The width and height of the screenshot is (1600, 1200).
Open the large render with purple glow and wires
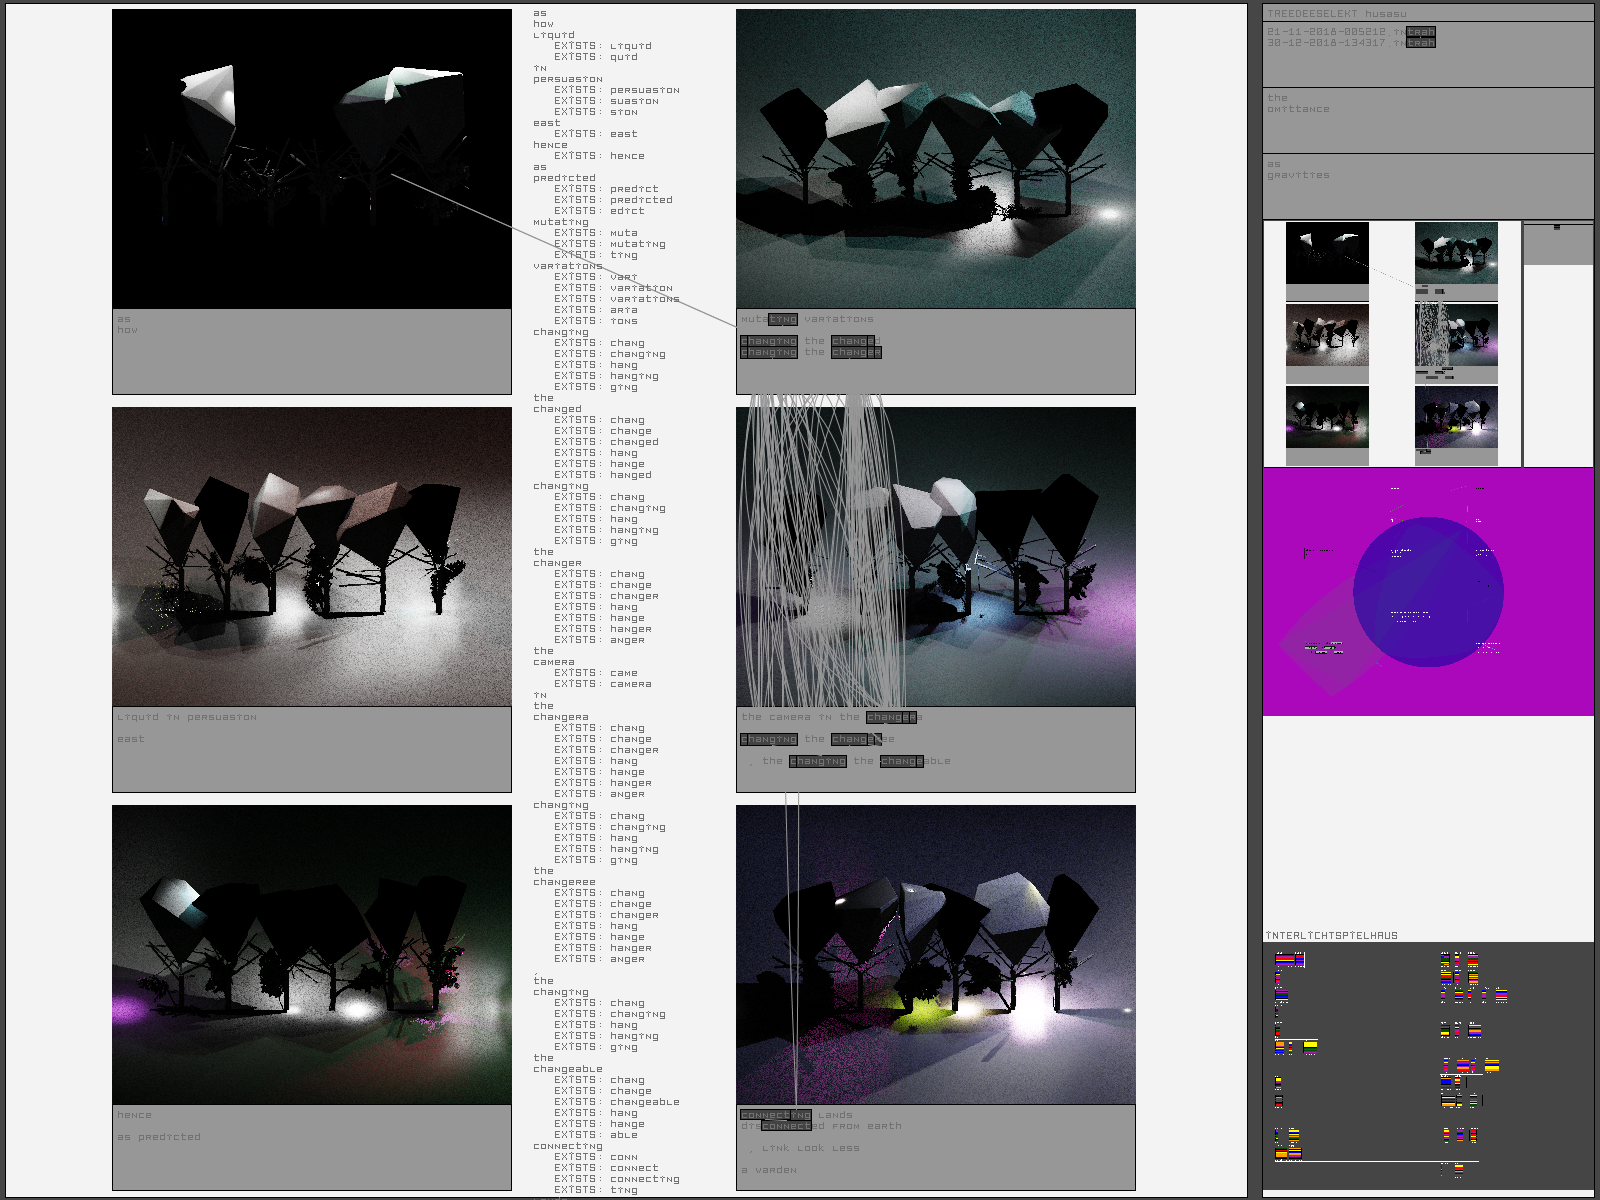[x=936, y=557]
